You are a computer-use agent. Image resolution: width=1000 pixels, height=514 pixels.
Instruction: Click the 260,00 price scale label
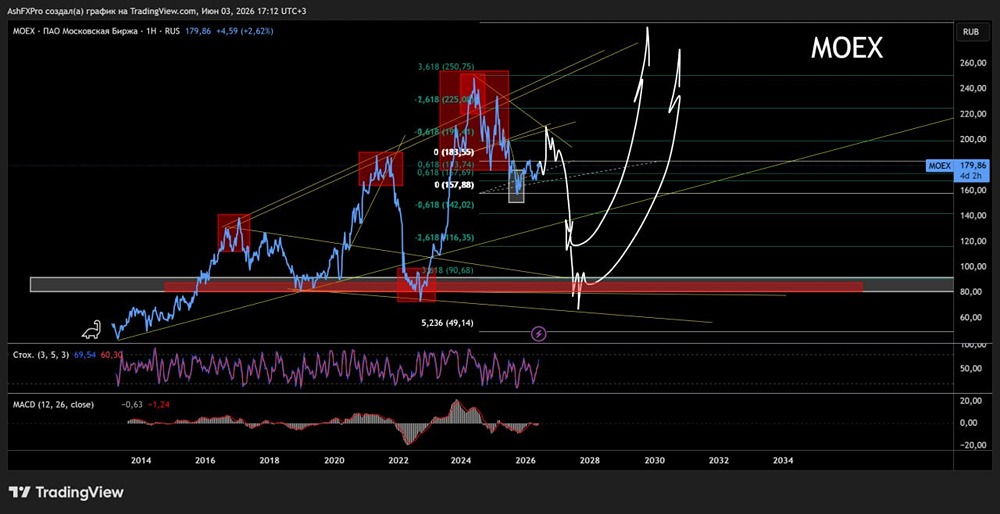click(971, 63)
